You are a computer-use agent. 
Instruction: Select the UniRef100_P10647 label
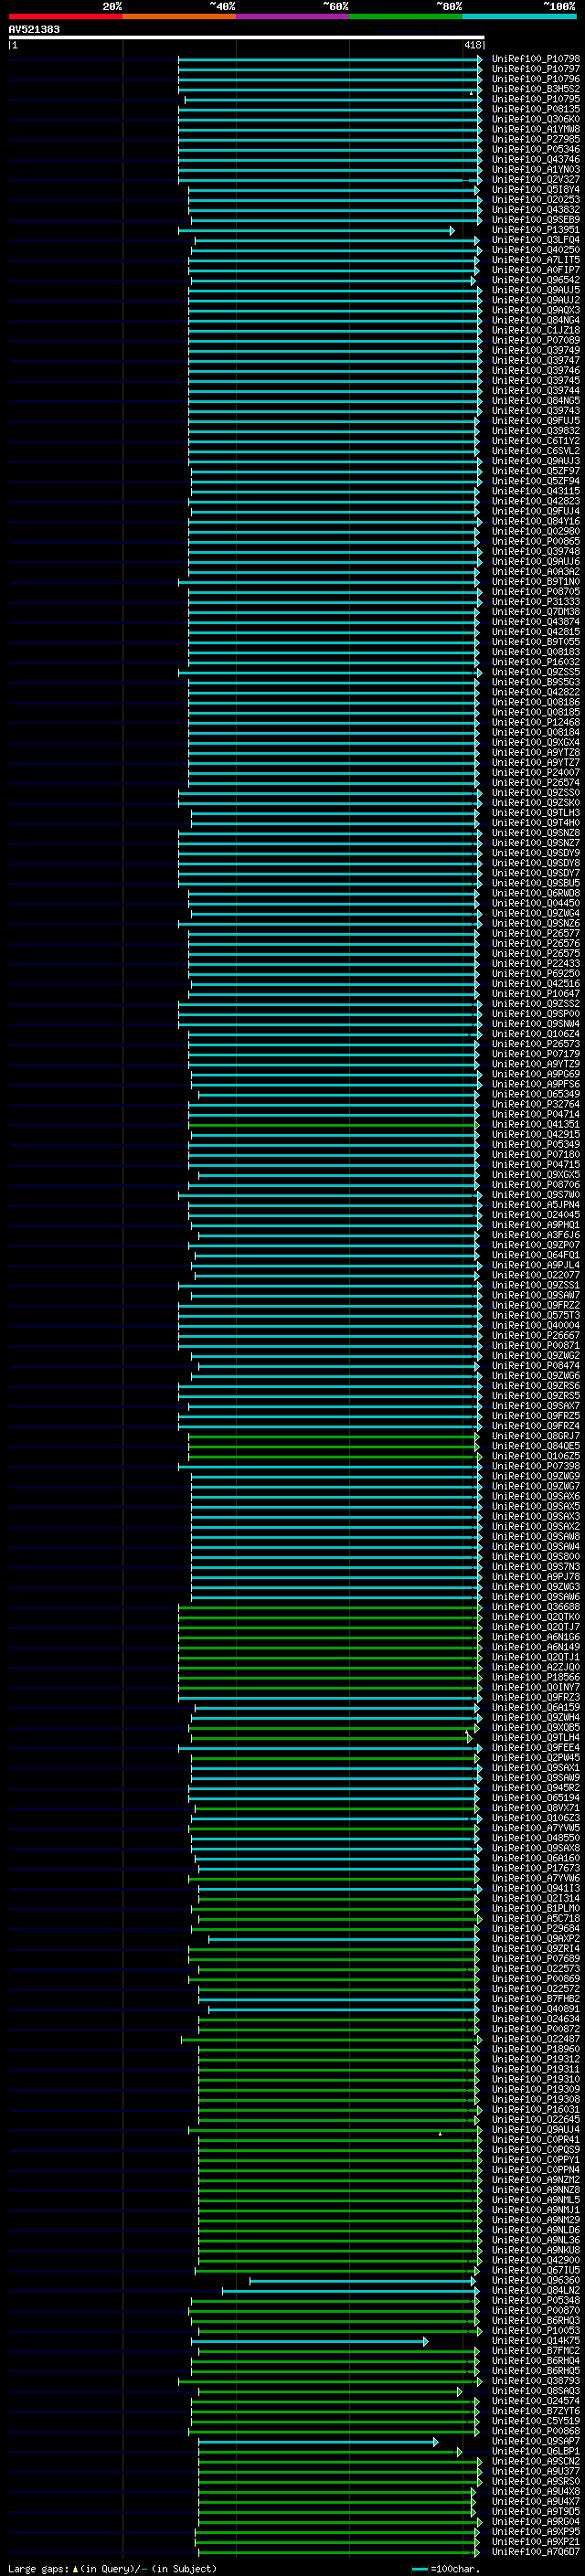click(535, 993)
